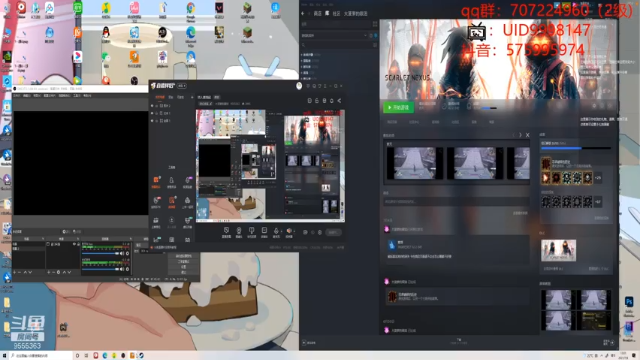The image size is (640, 360).
Task: Move source down in OBS sources toolbar
Action: (69, 272)
